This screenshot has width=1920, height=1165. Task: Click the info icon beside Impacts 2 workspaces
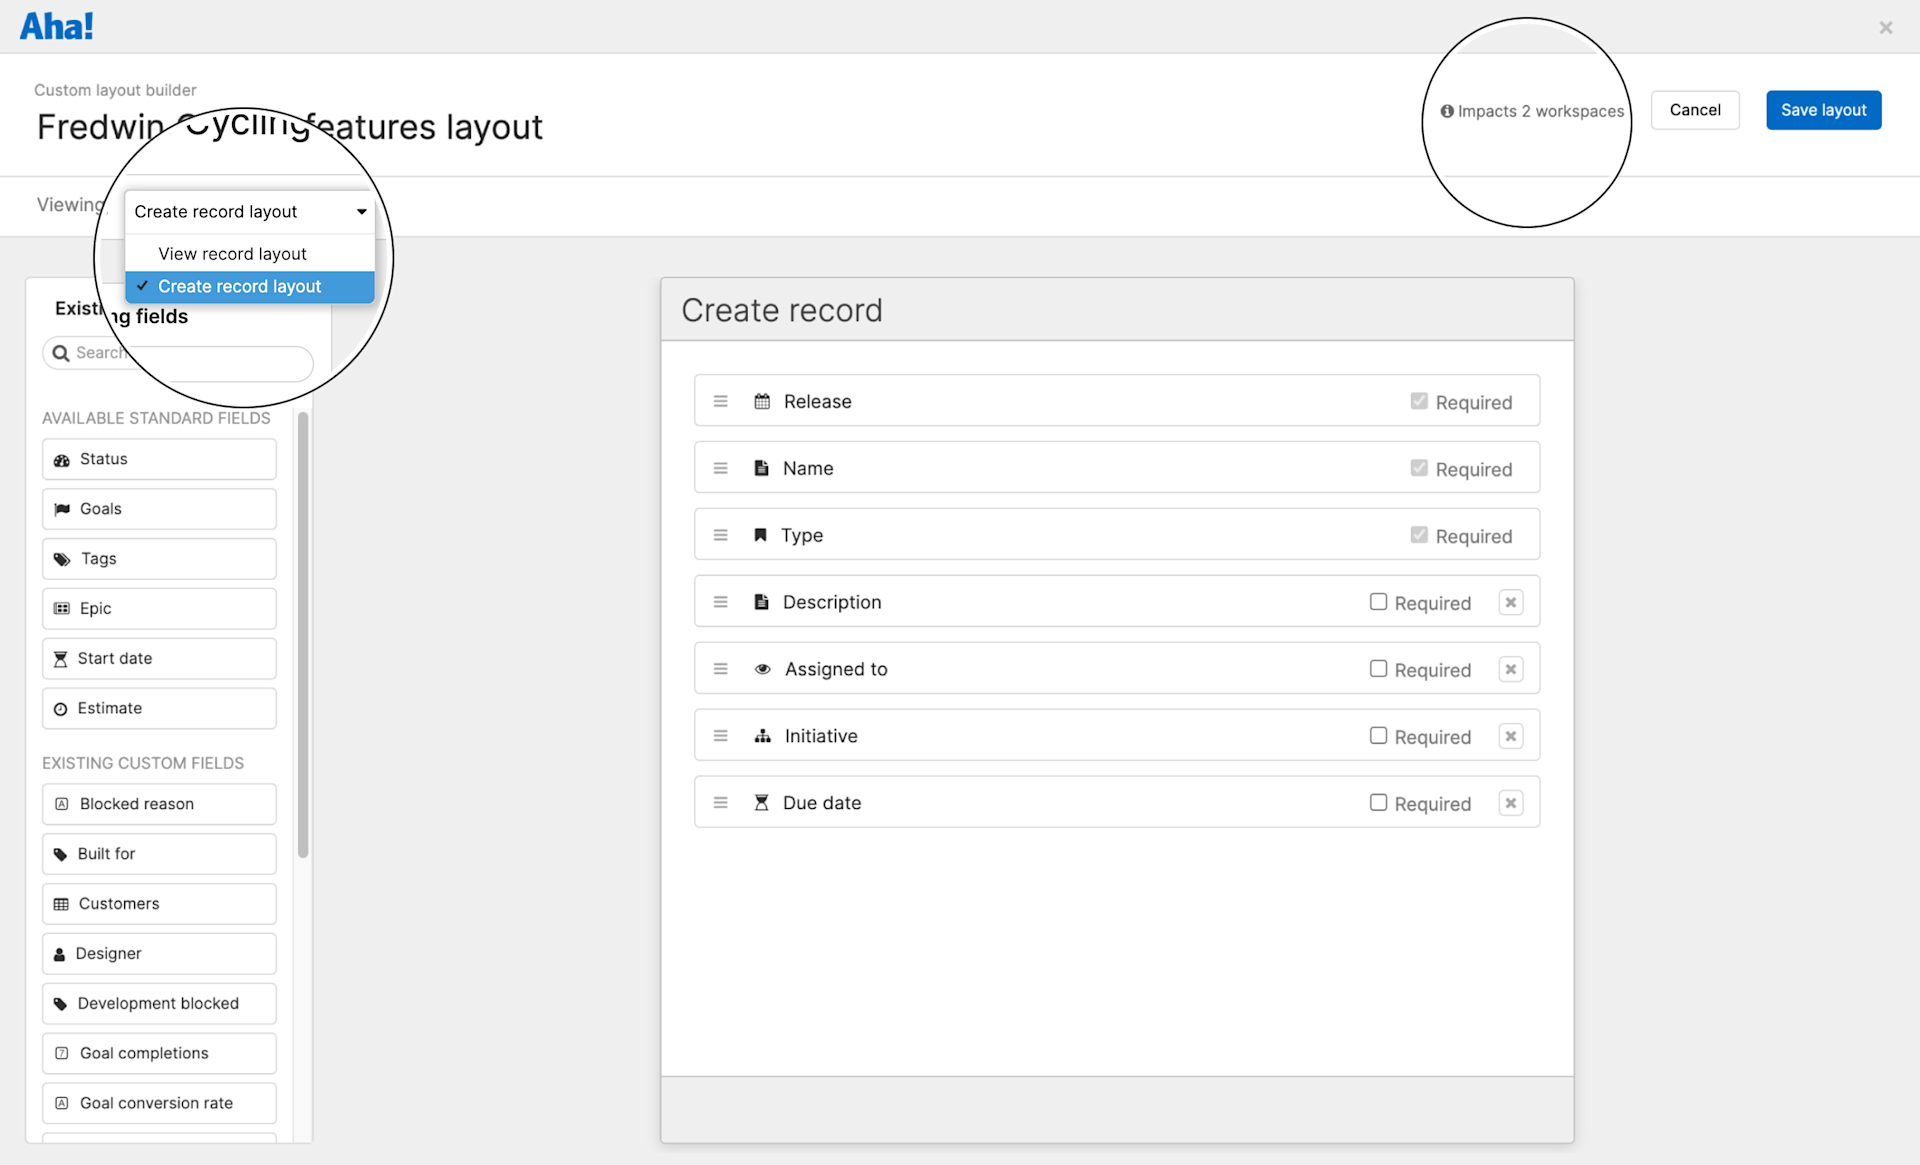pos(1447,111)
